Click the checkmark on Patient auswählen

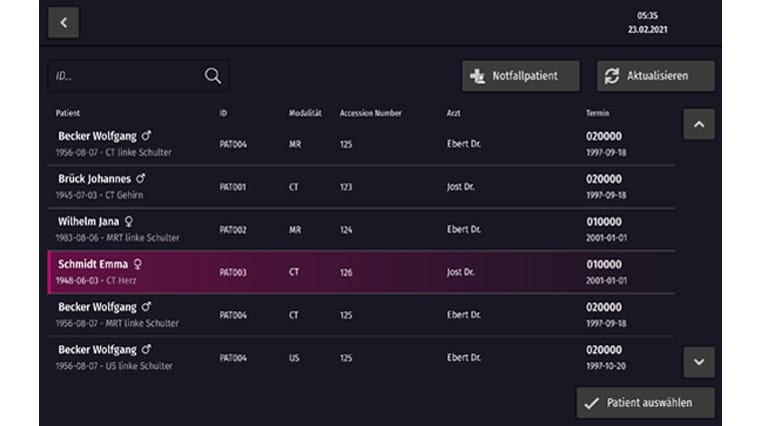[592, 402]
